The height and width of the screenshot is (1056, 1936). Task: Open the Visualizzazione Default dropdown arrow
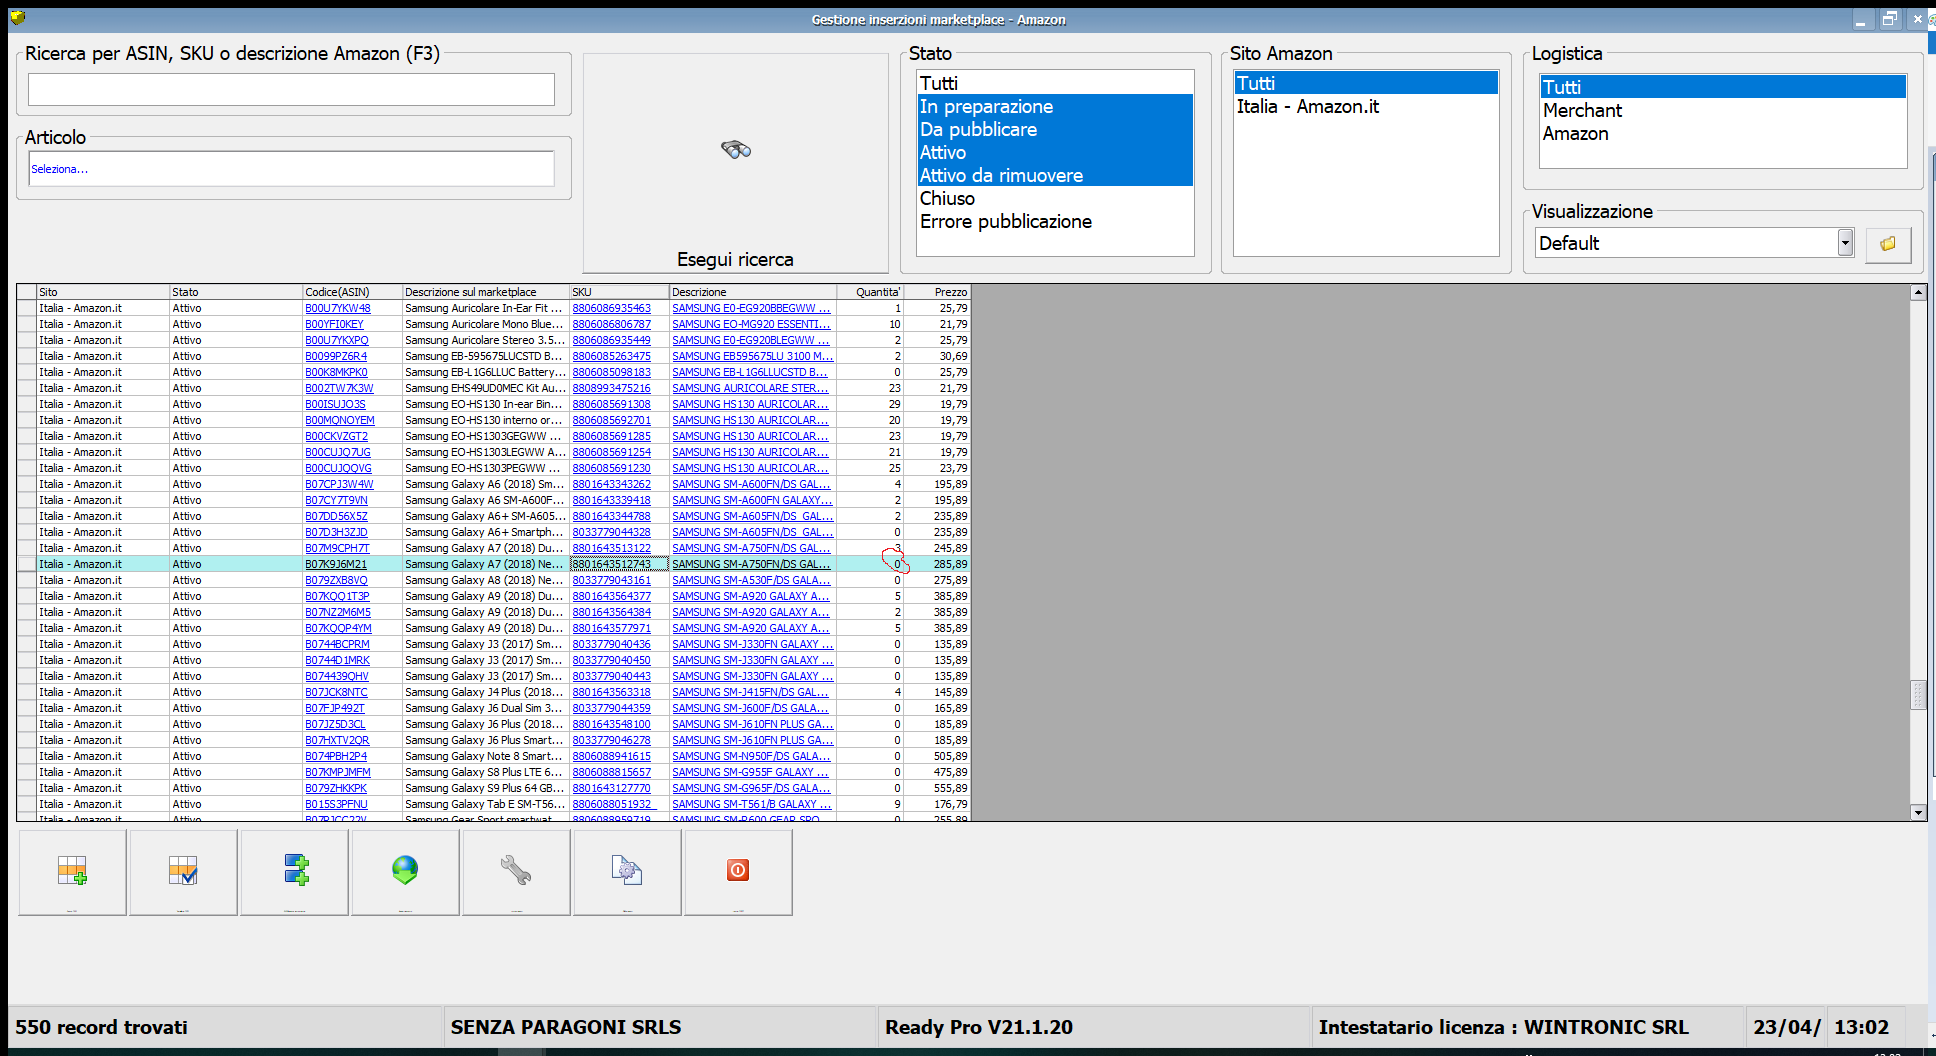pyautogui.click(x=1845, y=243)
